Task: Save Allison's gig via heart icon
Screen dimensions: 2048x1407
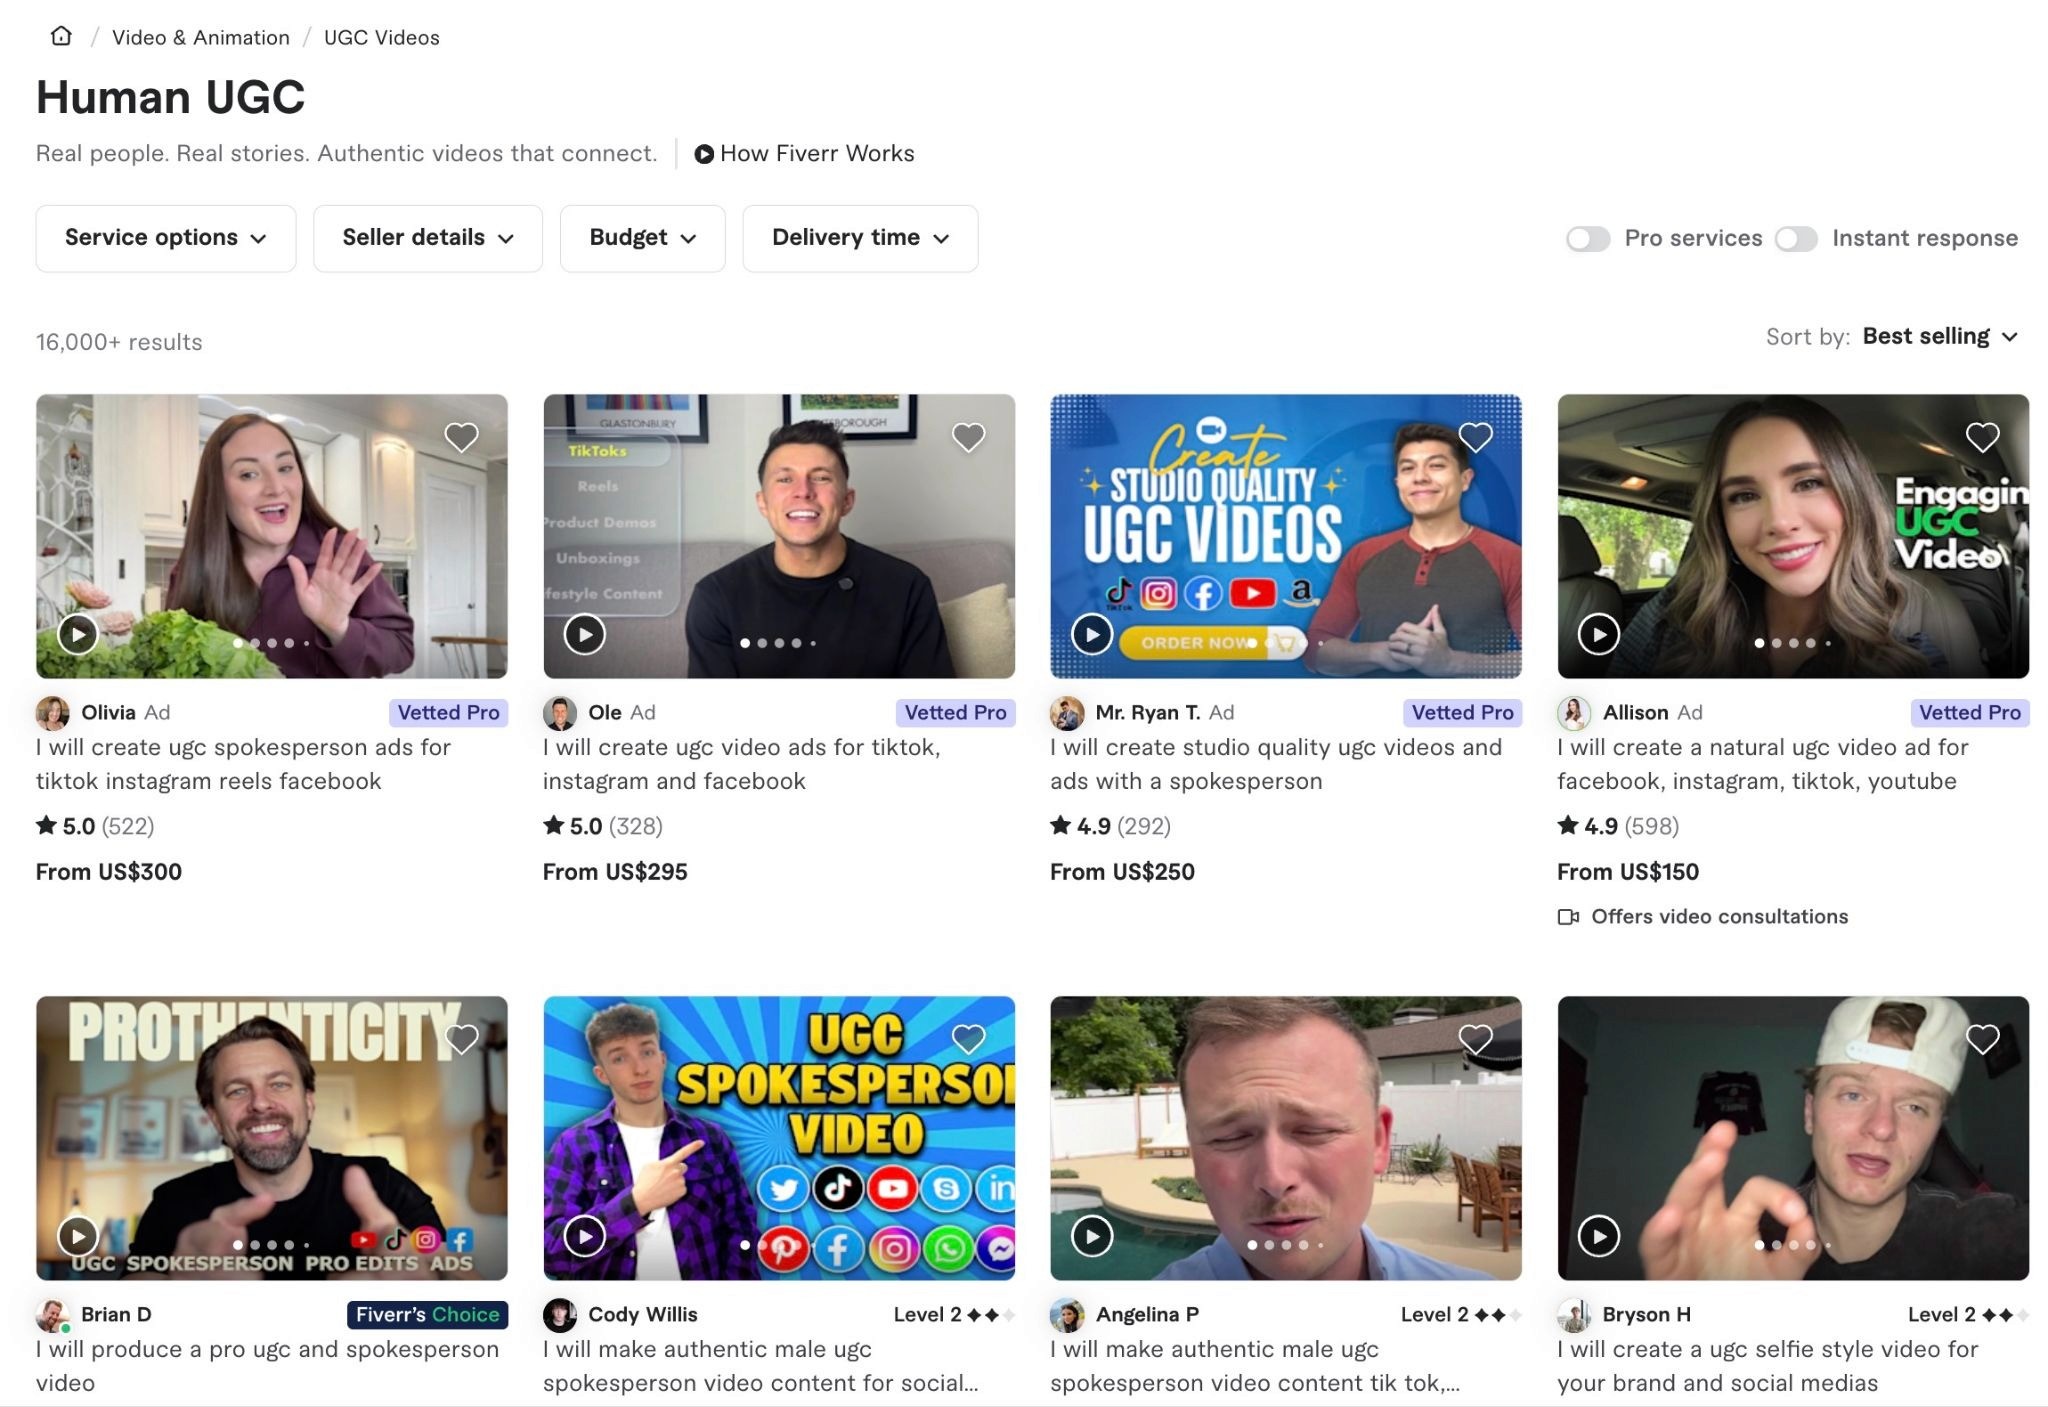Action: pyautogui.click(x=1982, y=437)
